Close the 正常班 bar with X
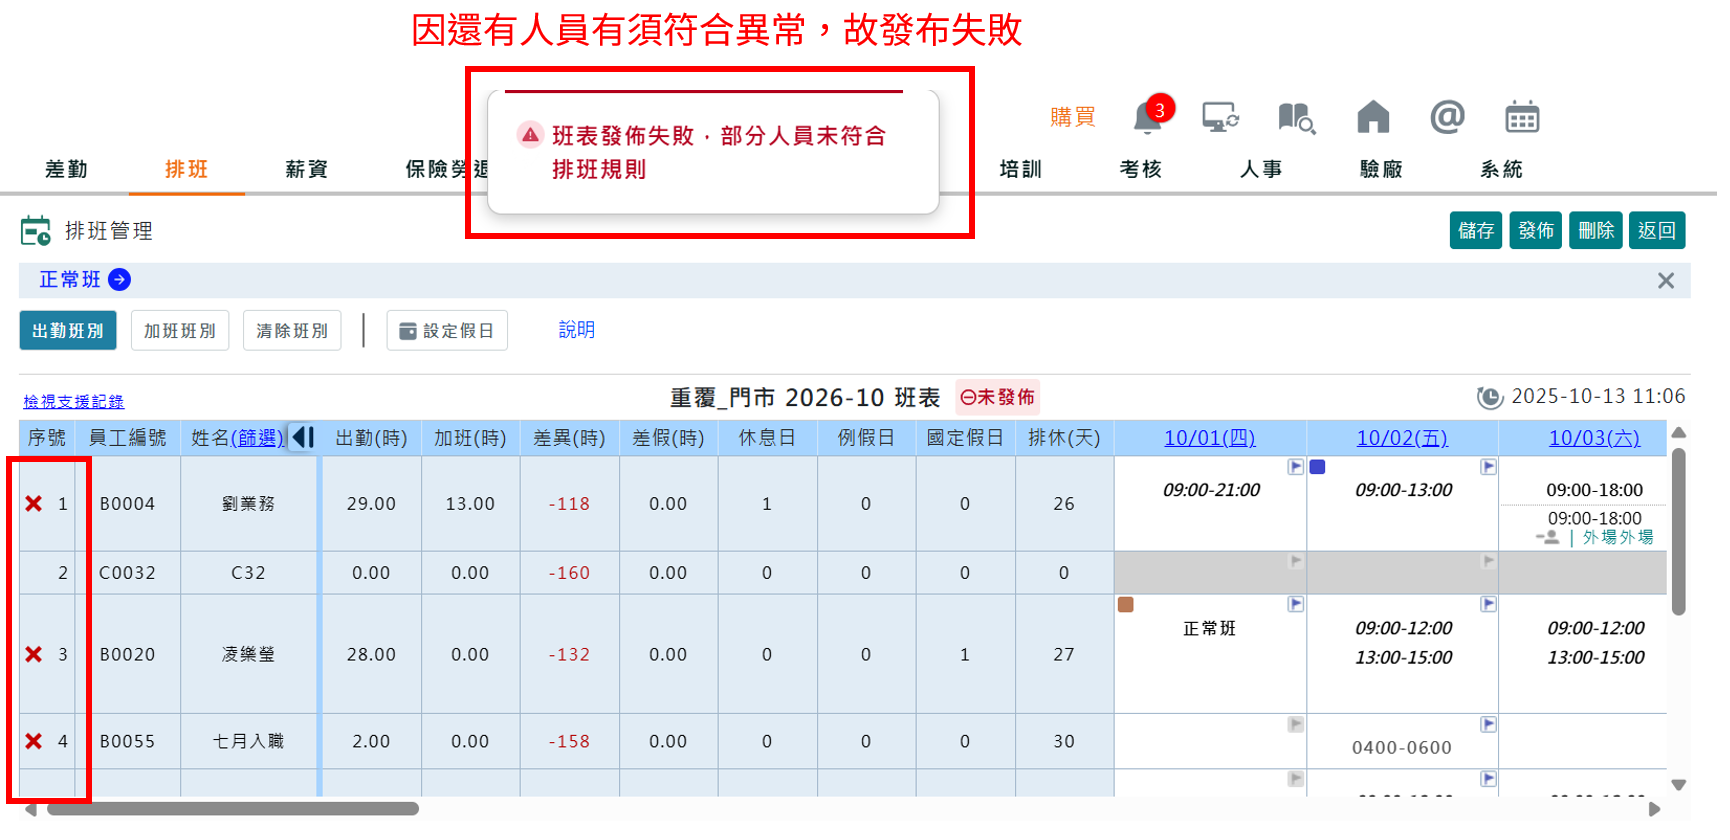Image resolution: width=1730 pixels, height=840 pixels. 1666,281
